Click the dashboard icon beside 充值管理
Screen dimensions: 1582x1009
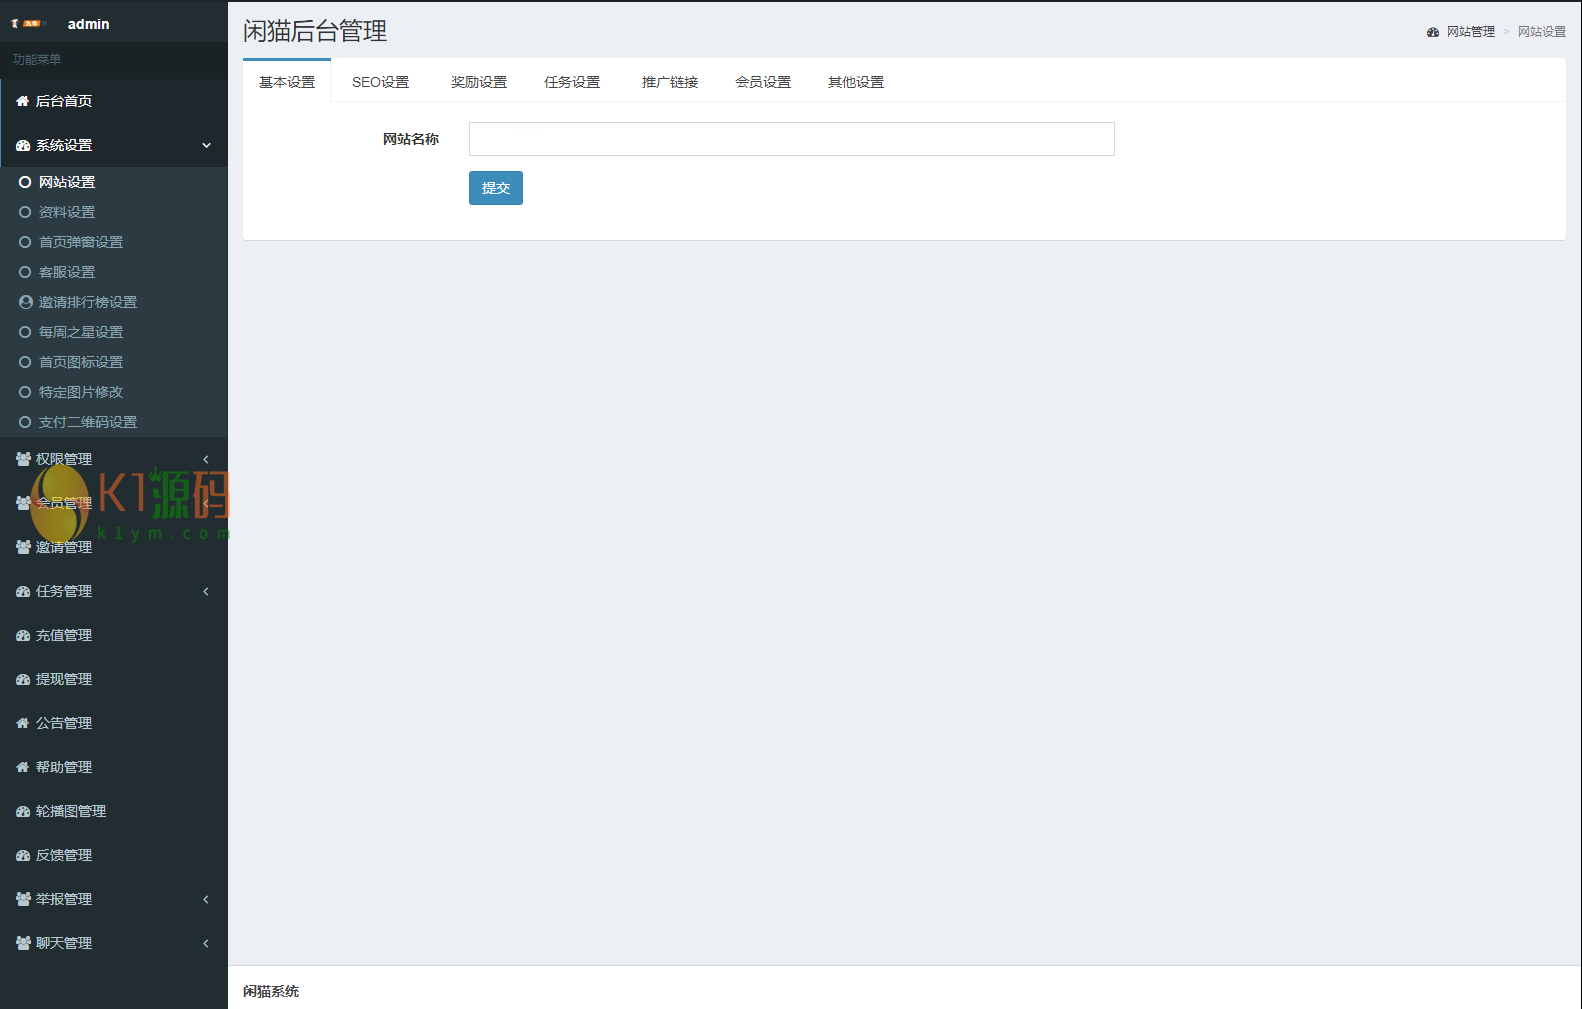click(x=23, y=635)
